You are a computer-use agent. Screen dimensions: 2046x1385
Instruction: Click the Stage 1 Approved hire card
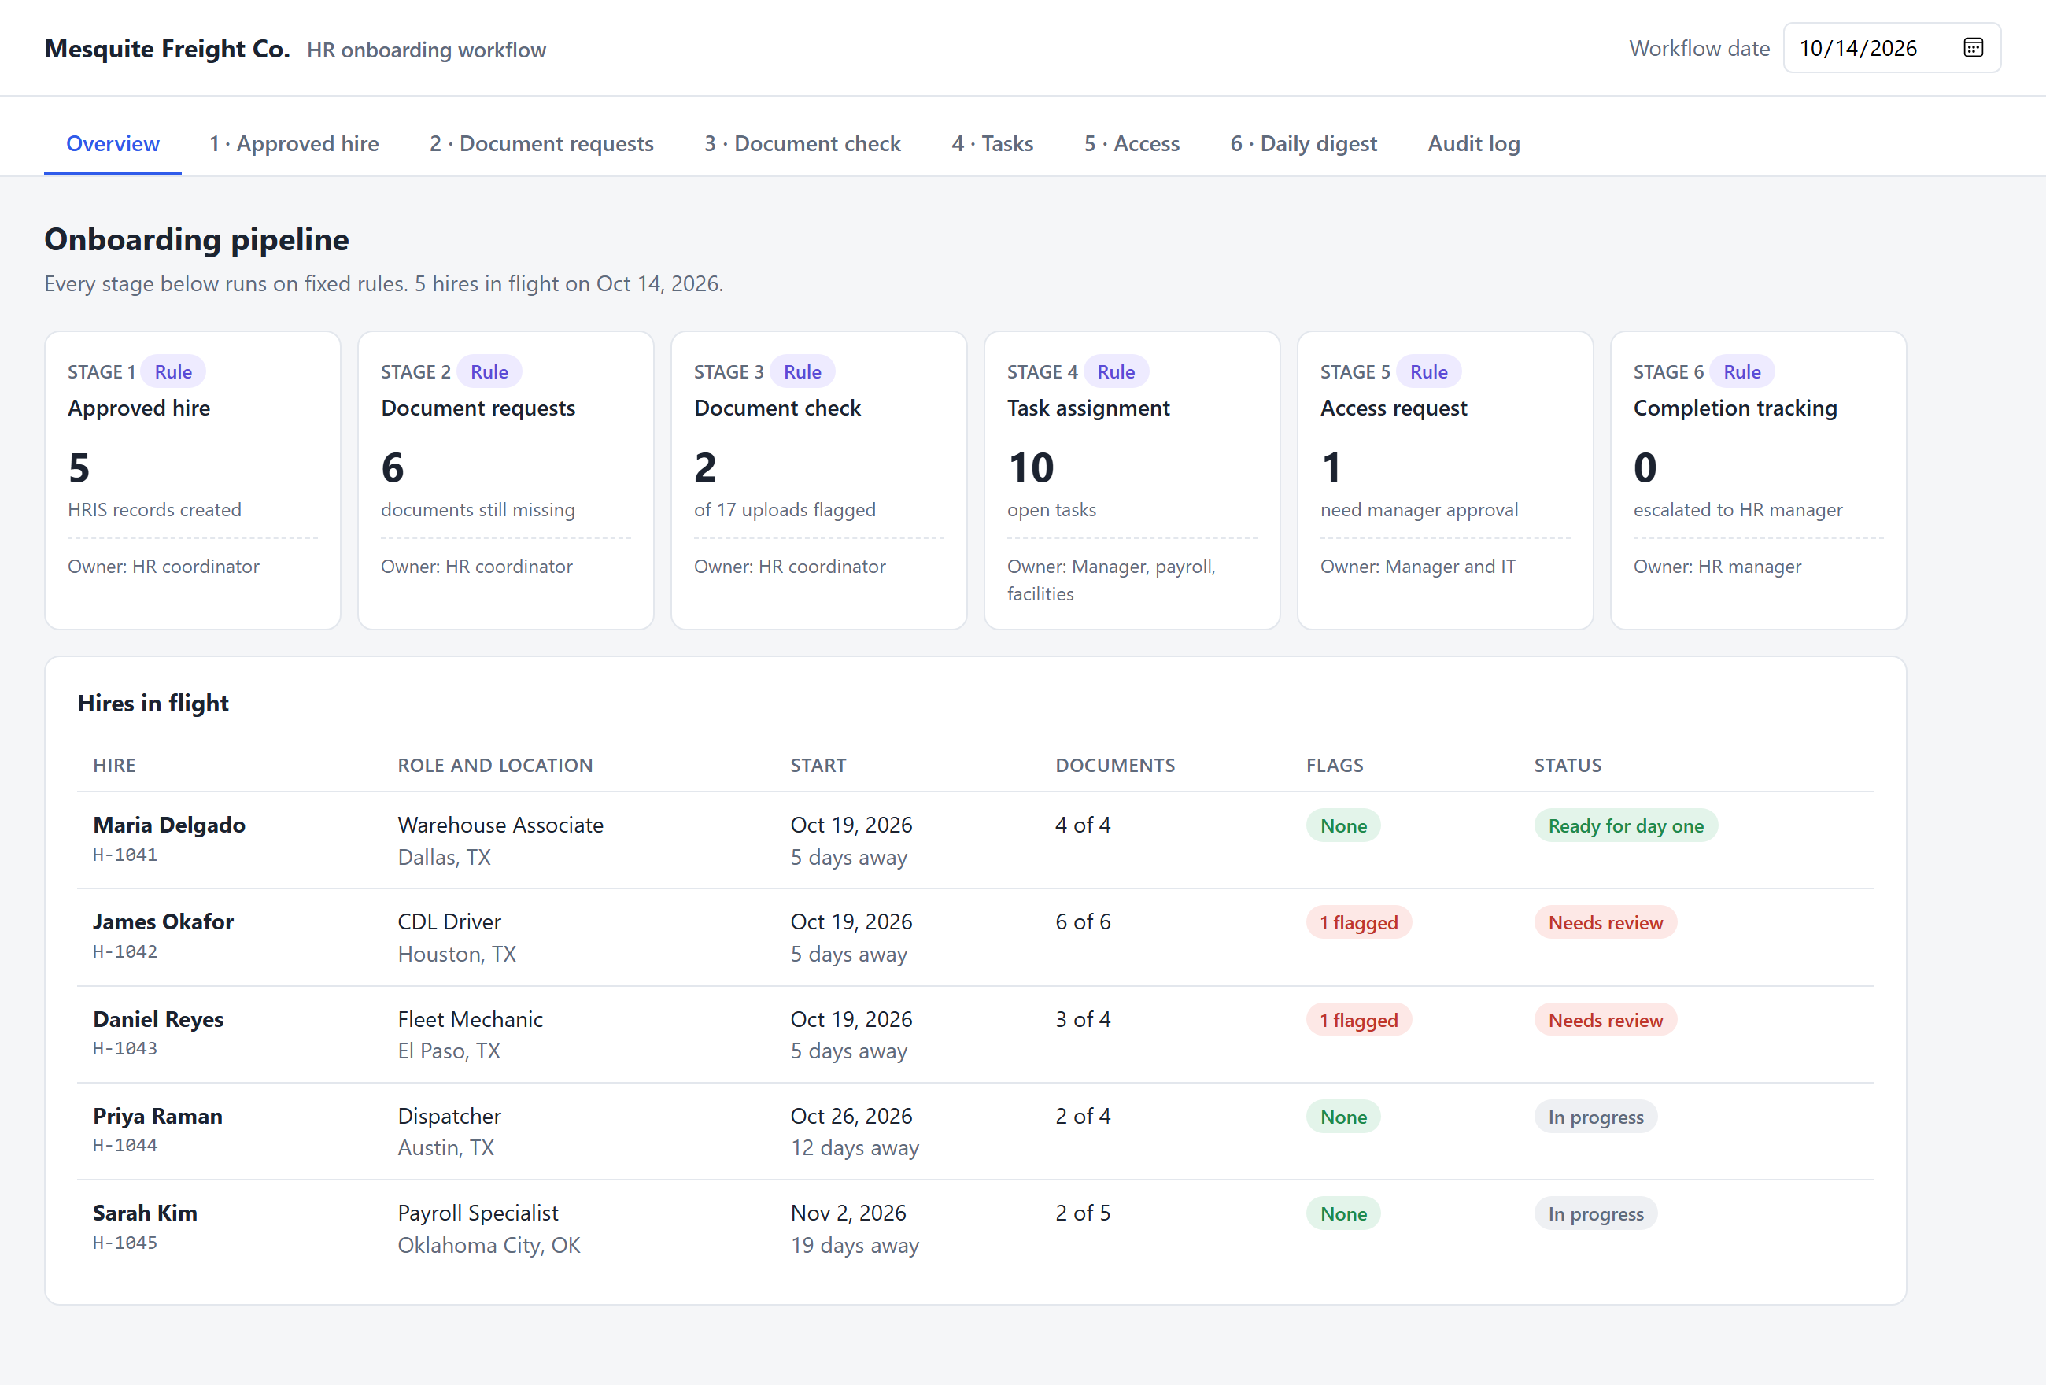pos(193,480)
